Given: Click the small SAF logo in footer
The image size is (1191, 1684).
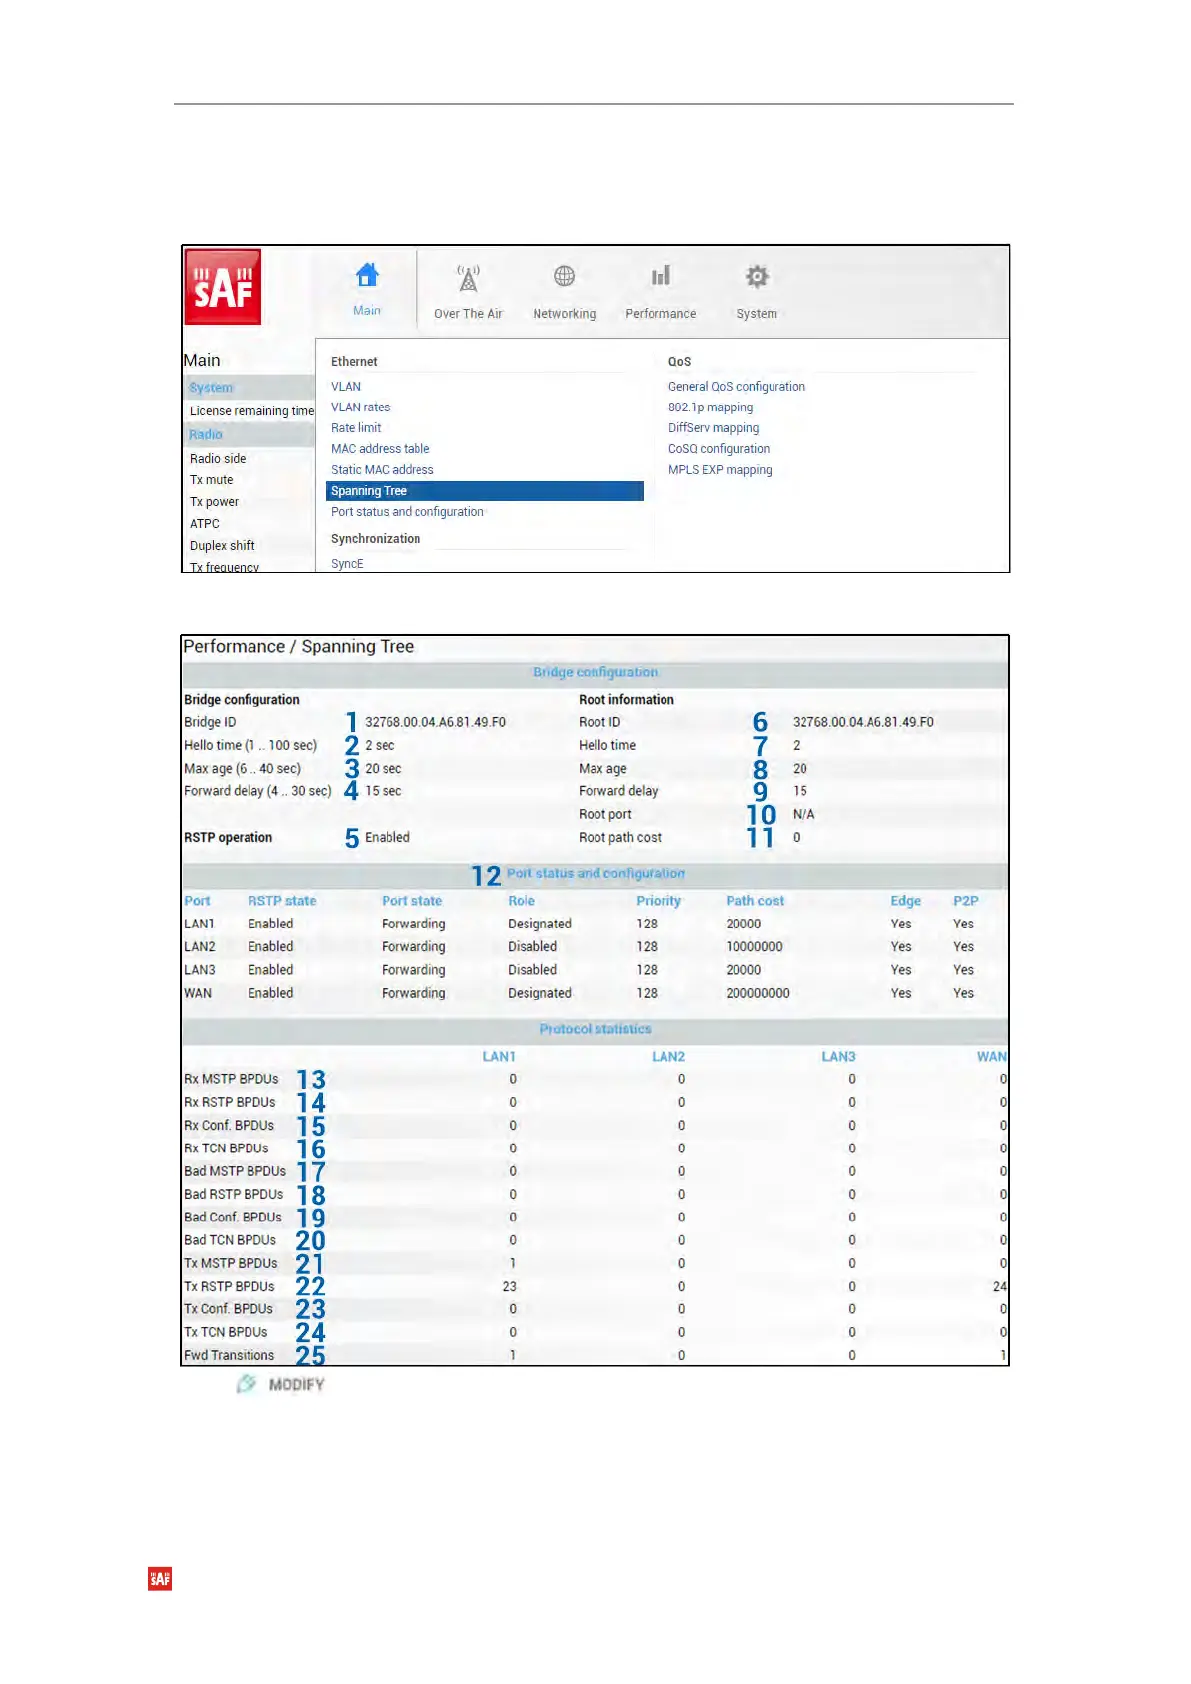Looking at the screenshot, I should (160, 1579).
